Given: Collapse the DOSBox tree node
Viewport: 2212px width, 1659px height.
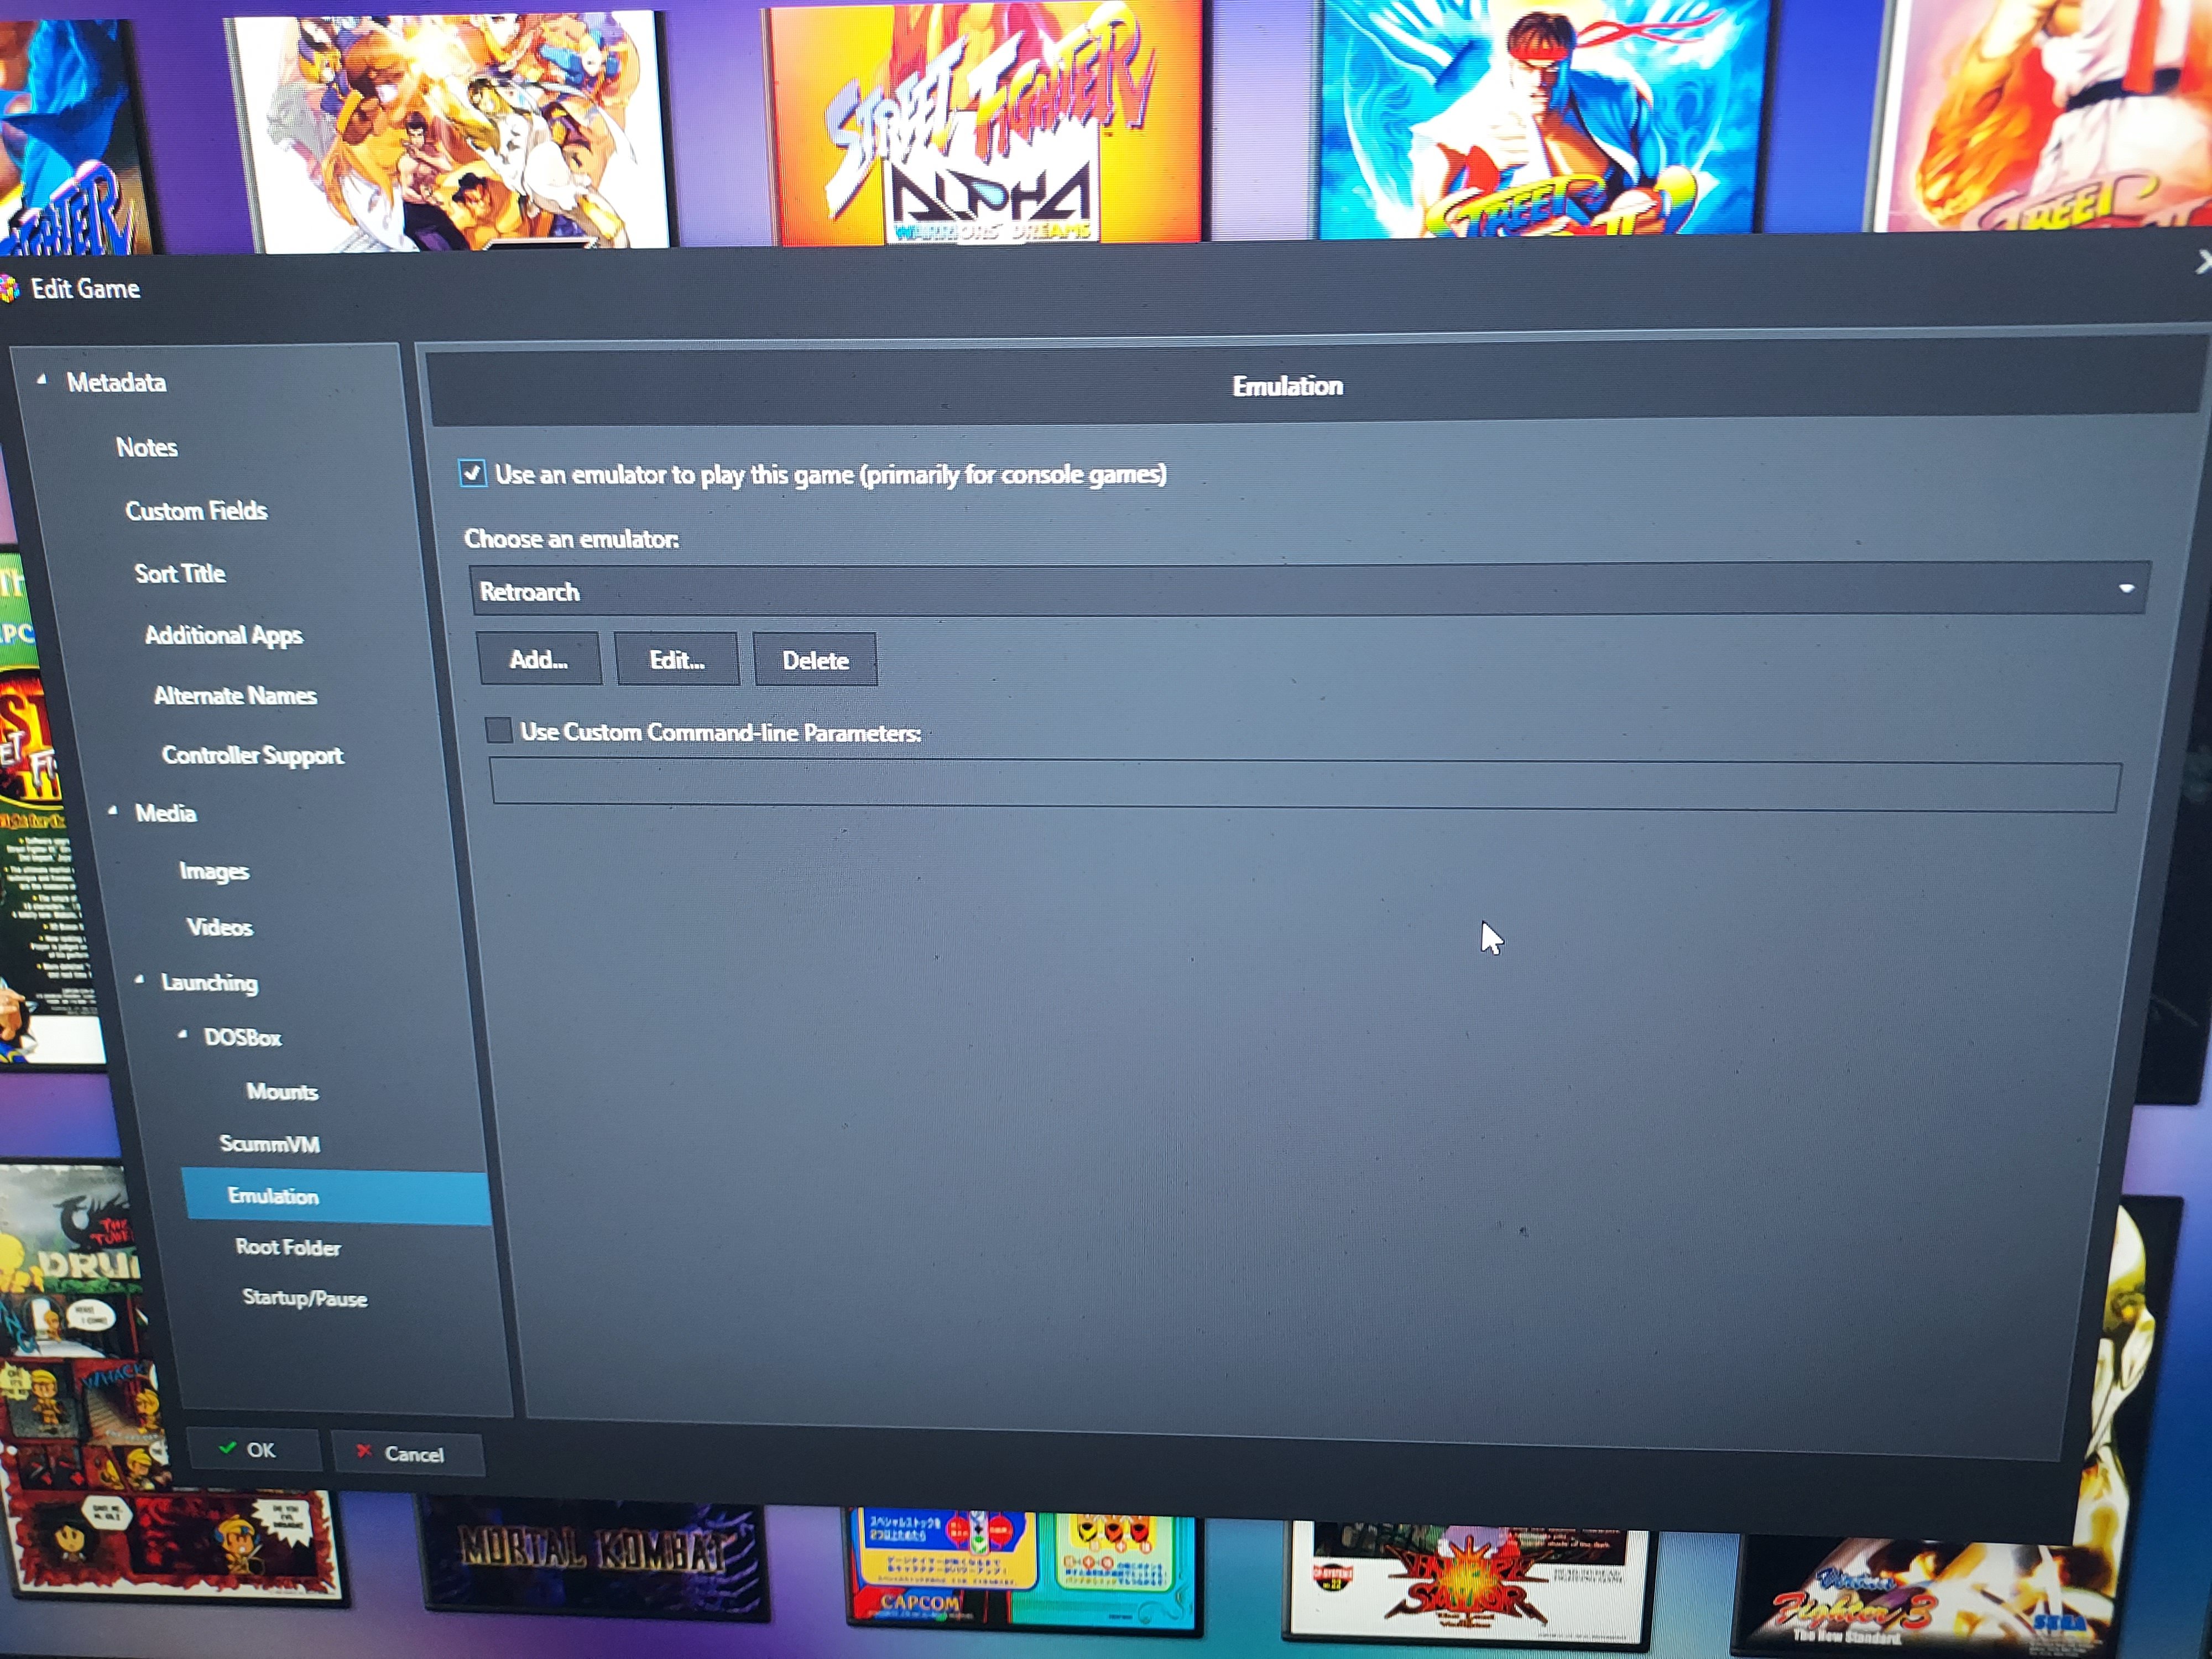Looking at the screenshot, I should 183,1035.
